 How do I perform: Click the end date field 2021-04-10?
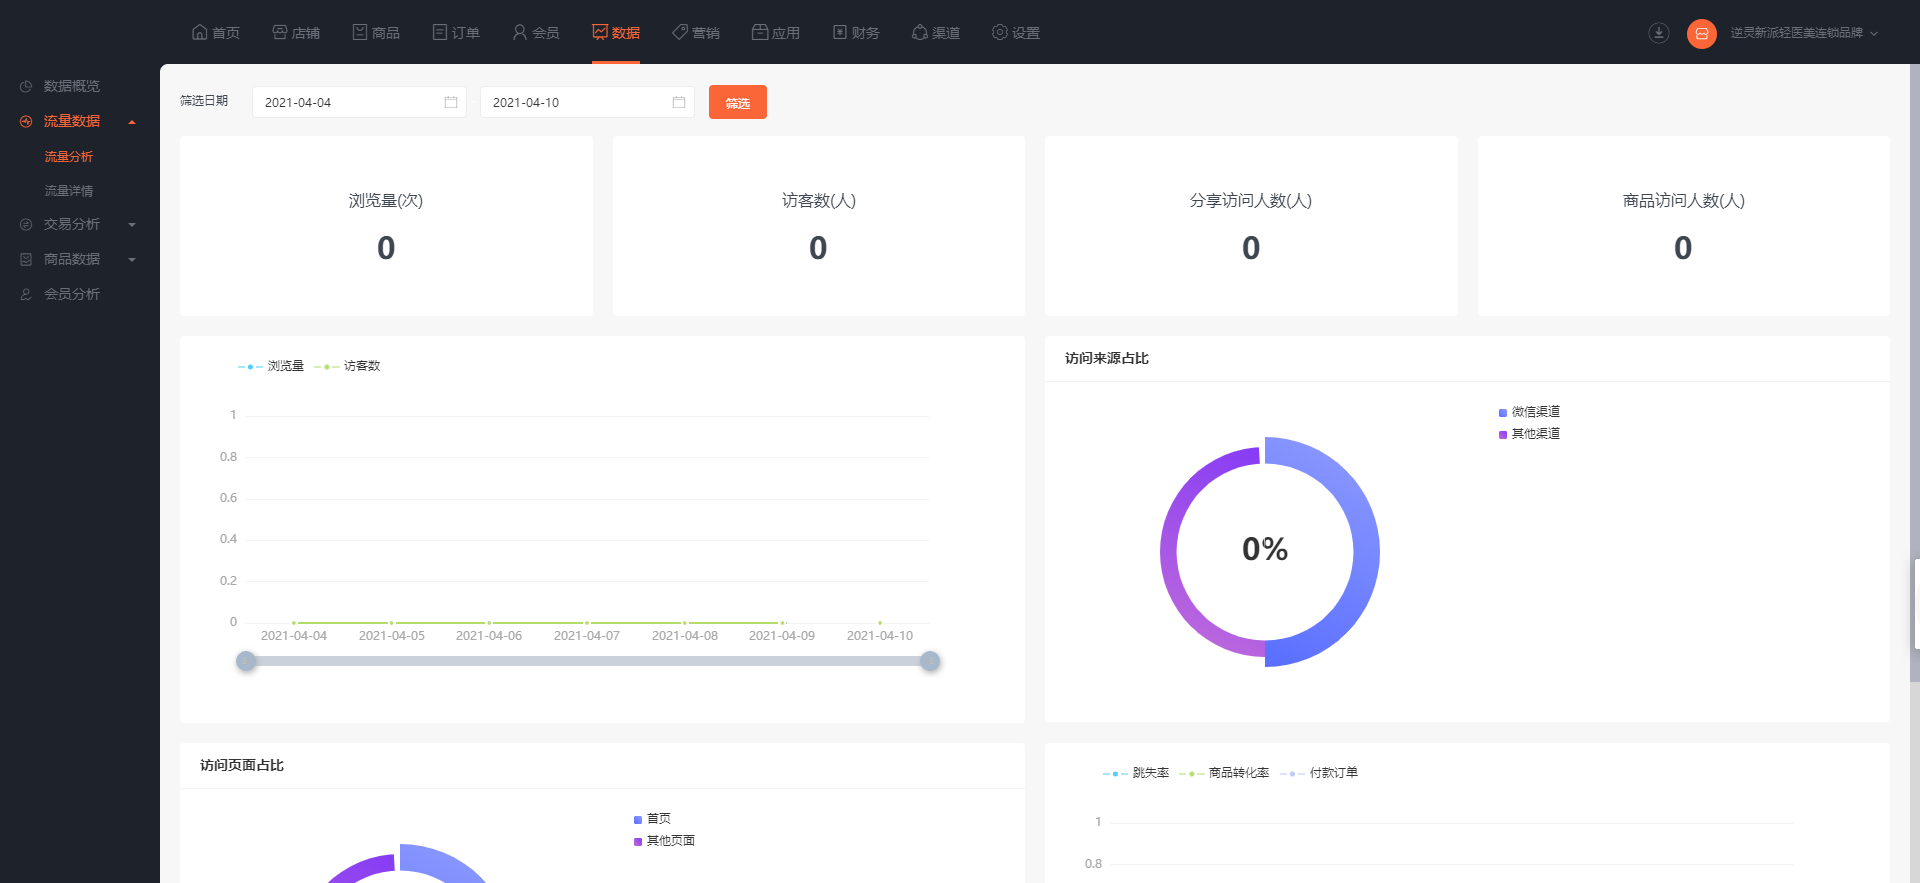[587, 102]
